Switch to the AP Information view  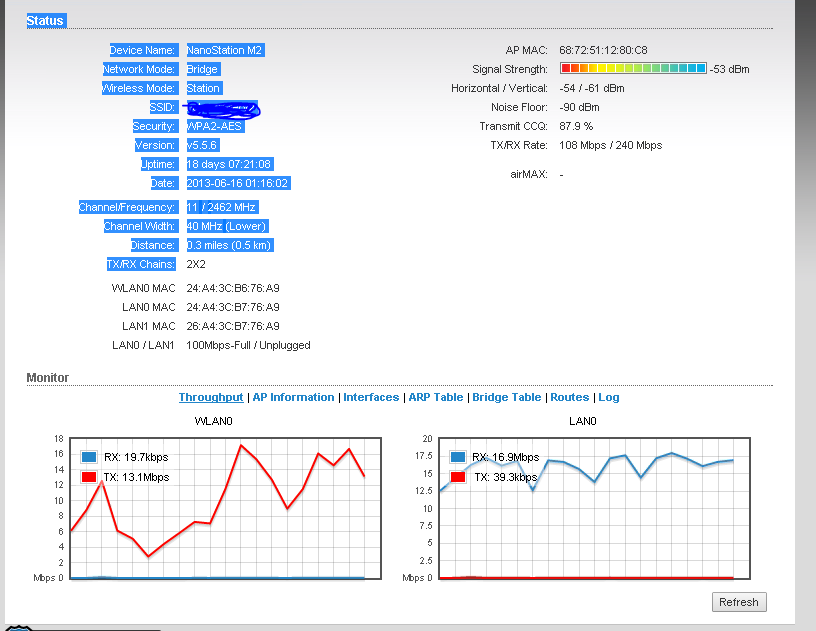pyautogui.click(x=294, y=397)
